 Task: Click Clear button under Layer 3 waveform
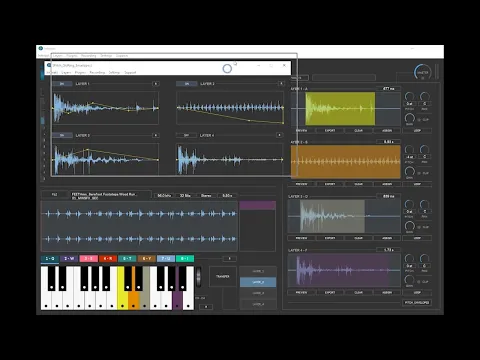(358, 238)
